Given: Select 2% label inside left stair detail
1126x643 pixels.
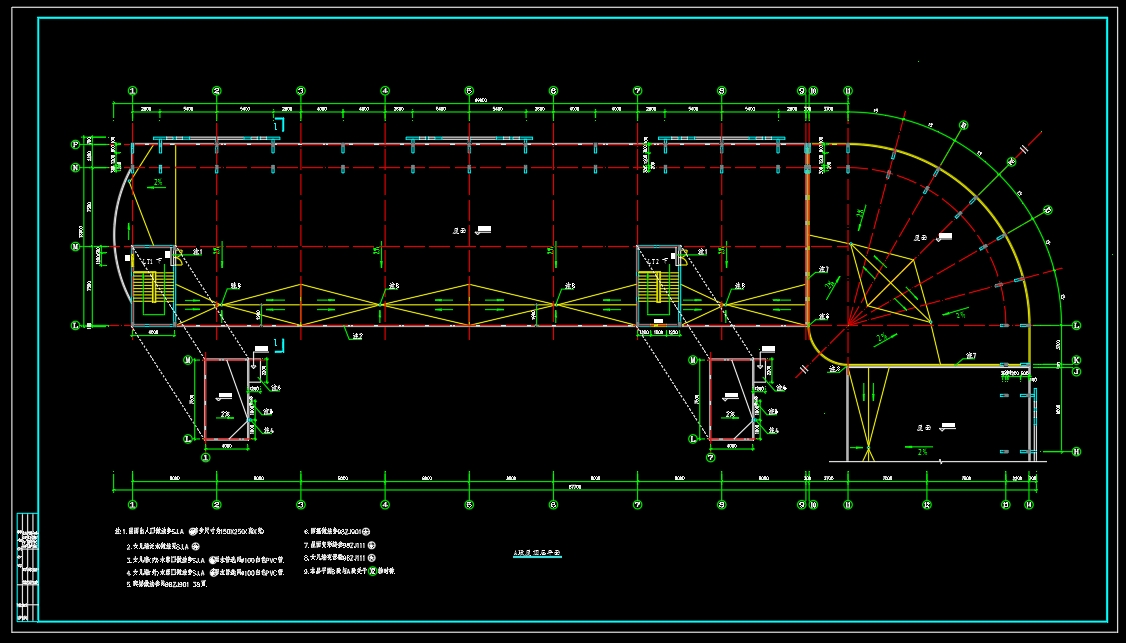Looking at the screenshot, I should [x=225, y=415].
